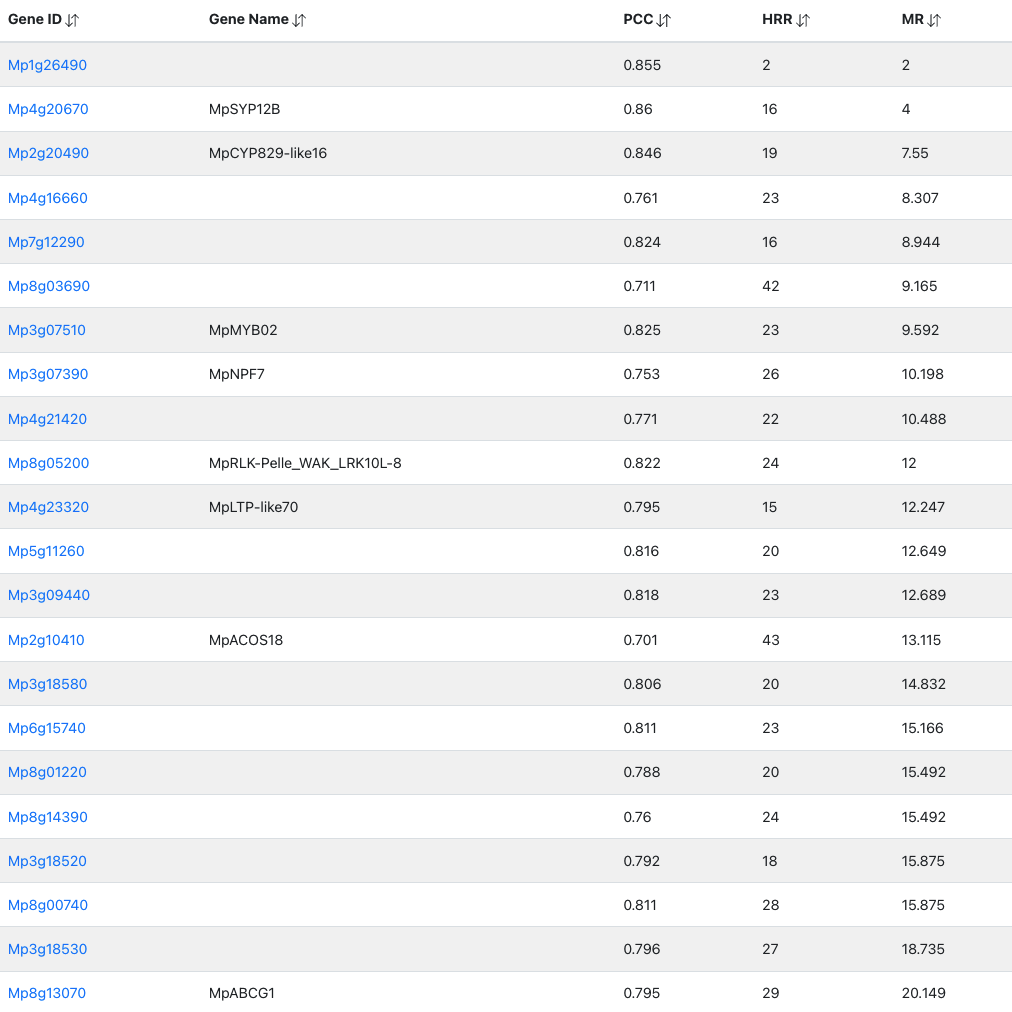Click the Gene Name header label
The height and width of the screenshot is (1012, 1012).
point(248,20)
